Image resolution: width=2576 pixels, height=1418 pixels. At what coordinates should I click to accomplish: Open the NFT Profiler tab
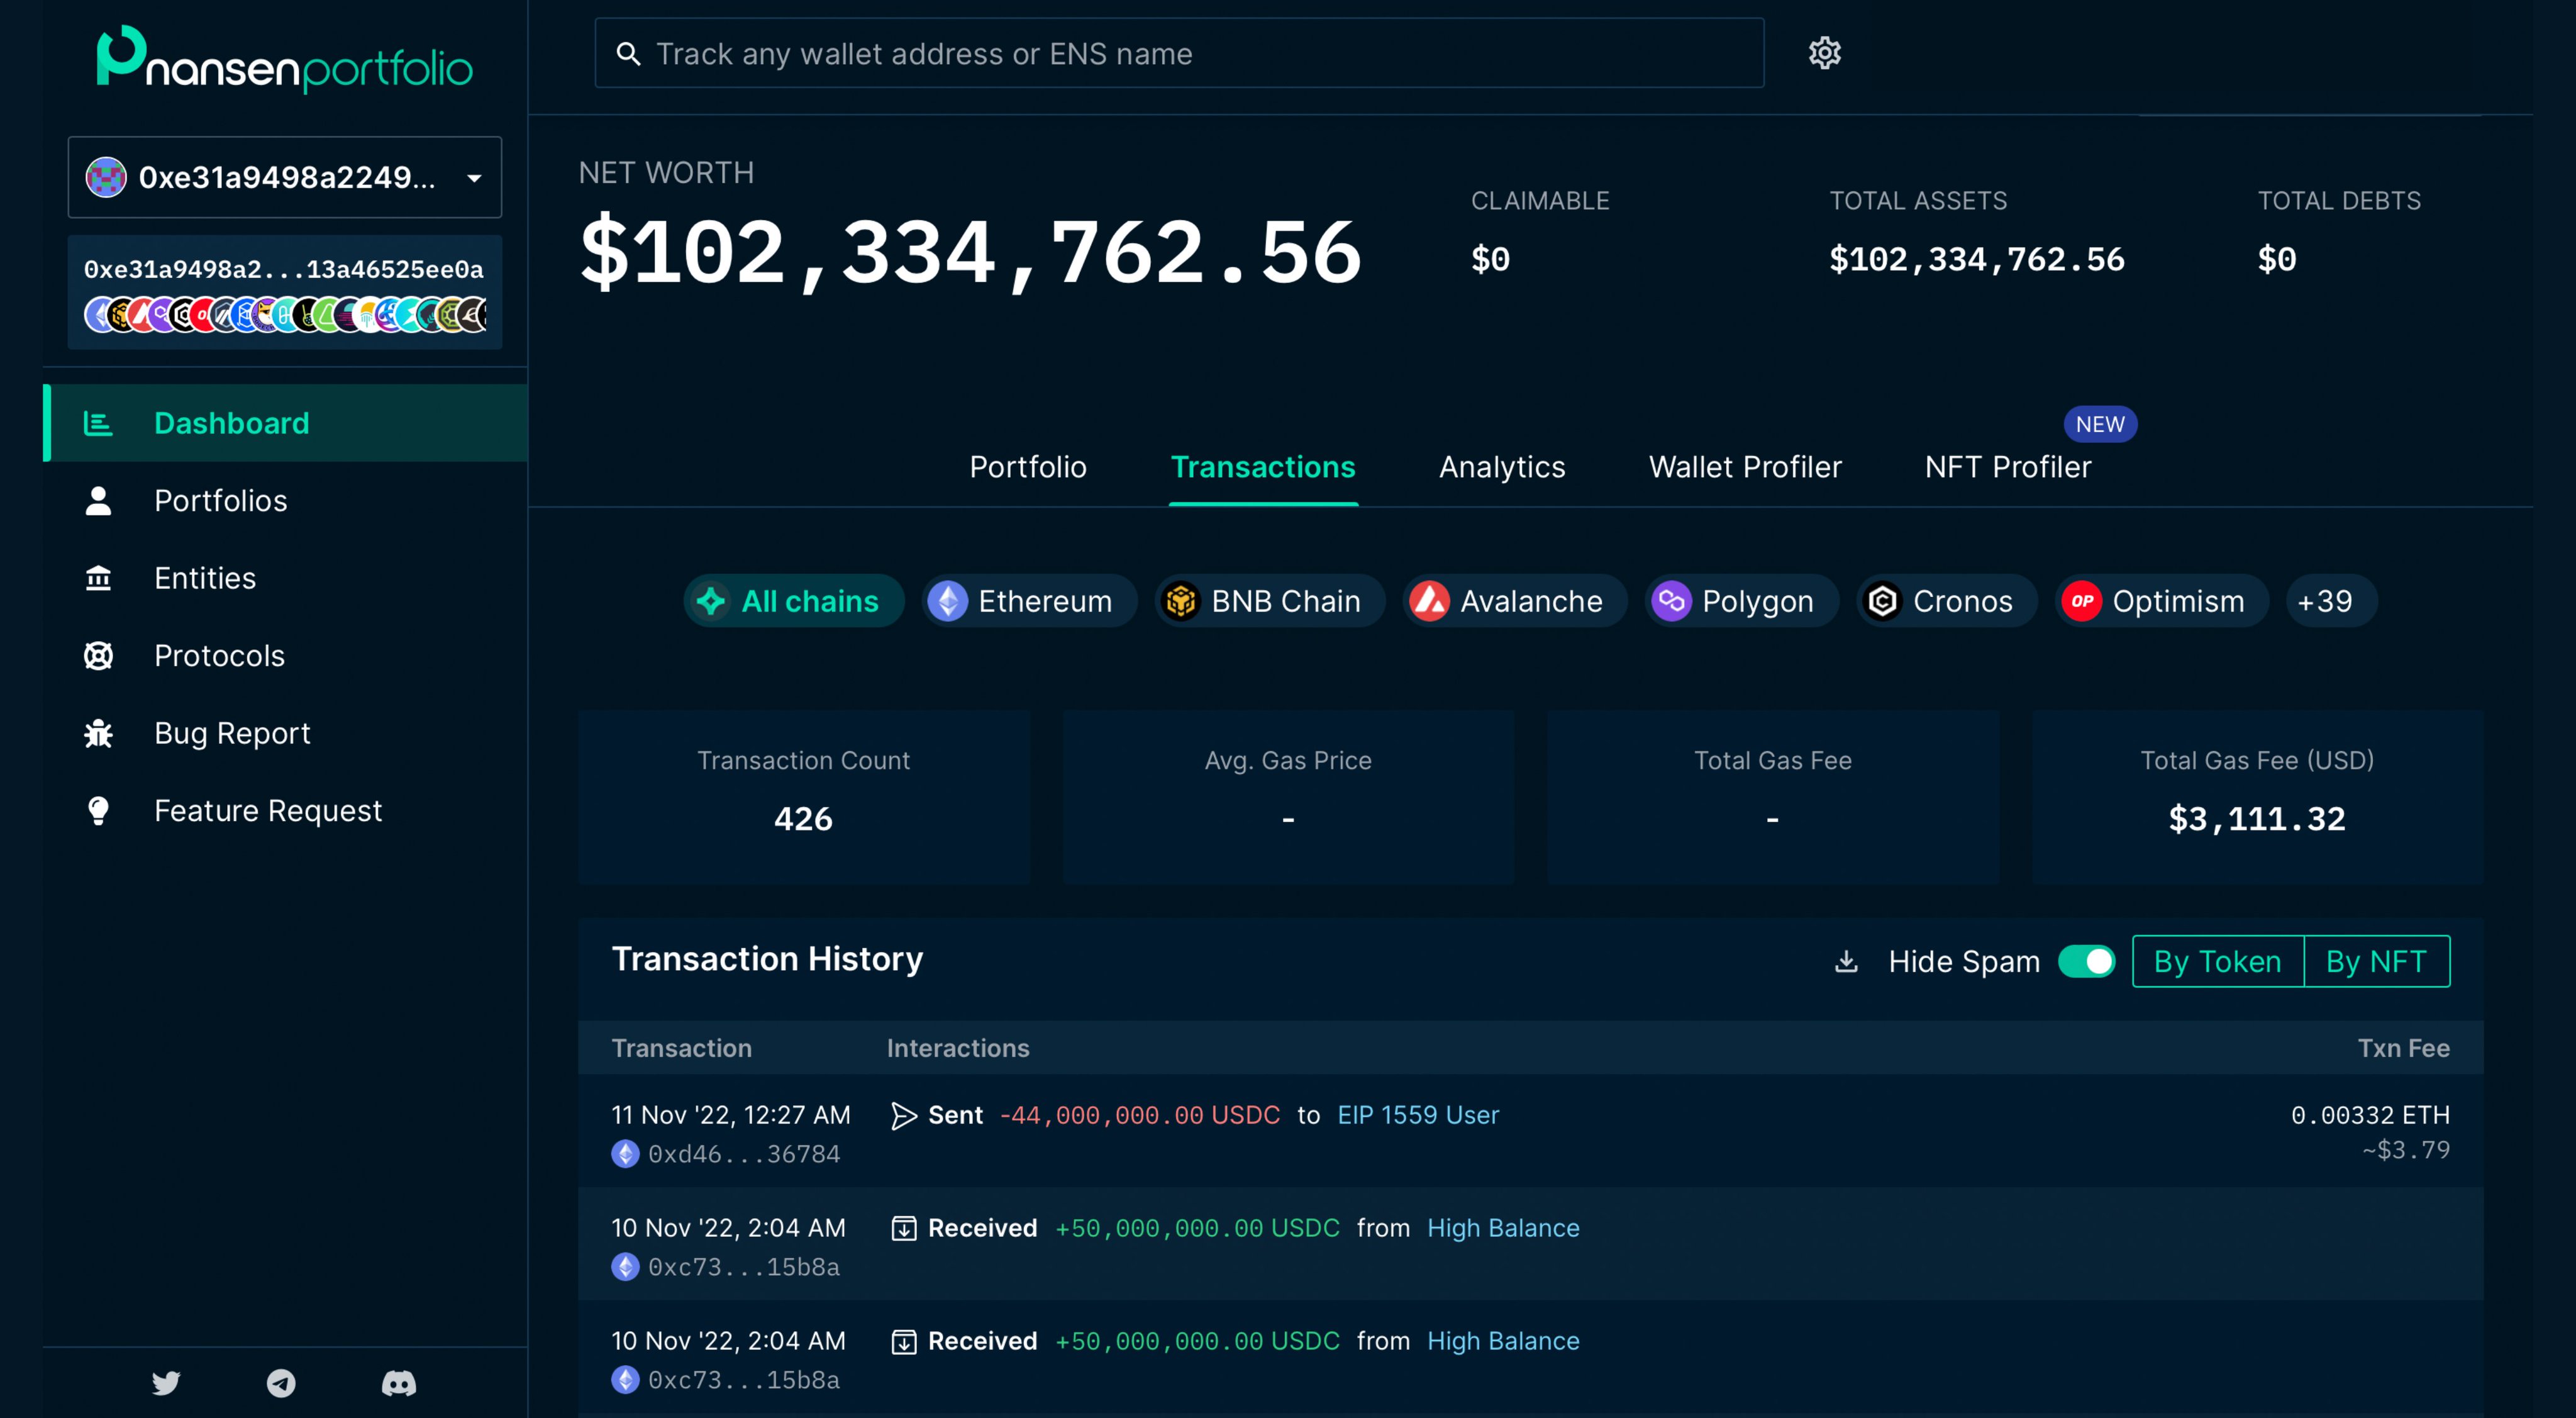tap(2007, 467)
